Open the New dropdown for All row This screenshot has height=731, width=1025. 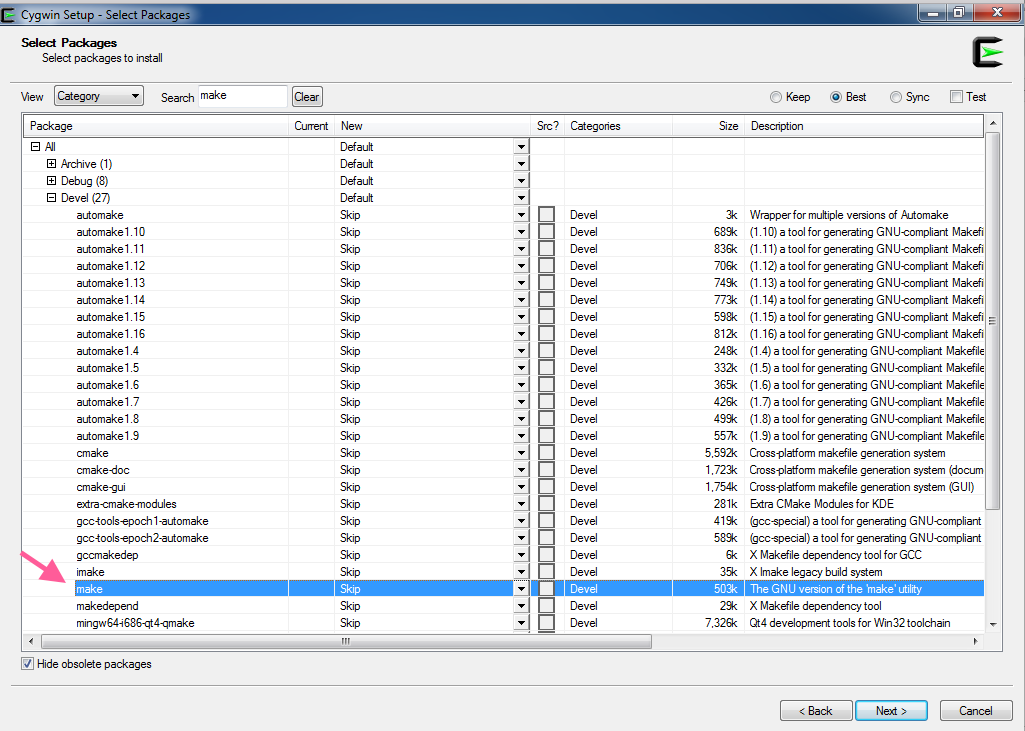(x=521, y=146)
